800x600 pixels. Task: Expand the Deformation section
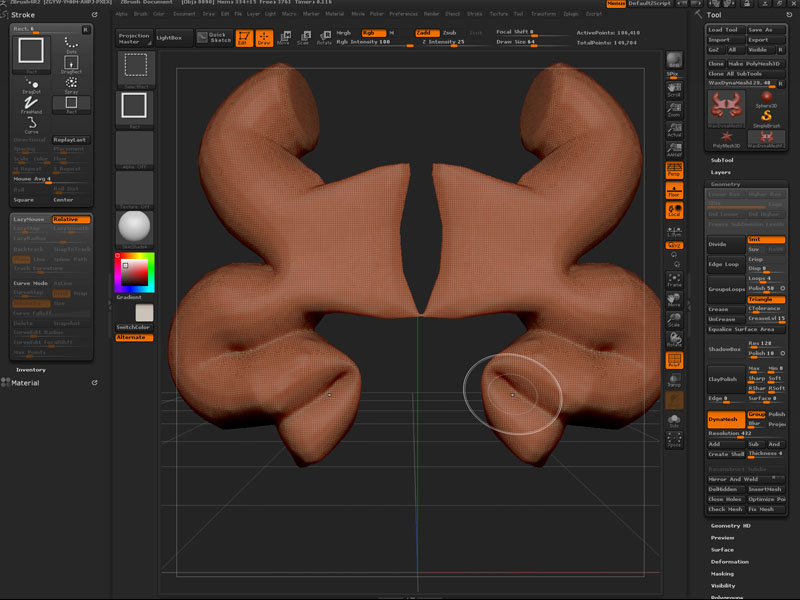tap(730, 562)
